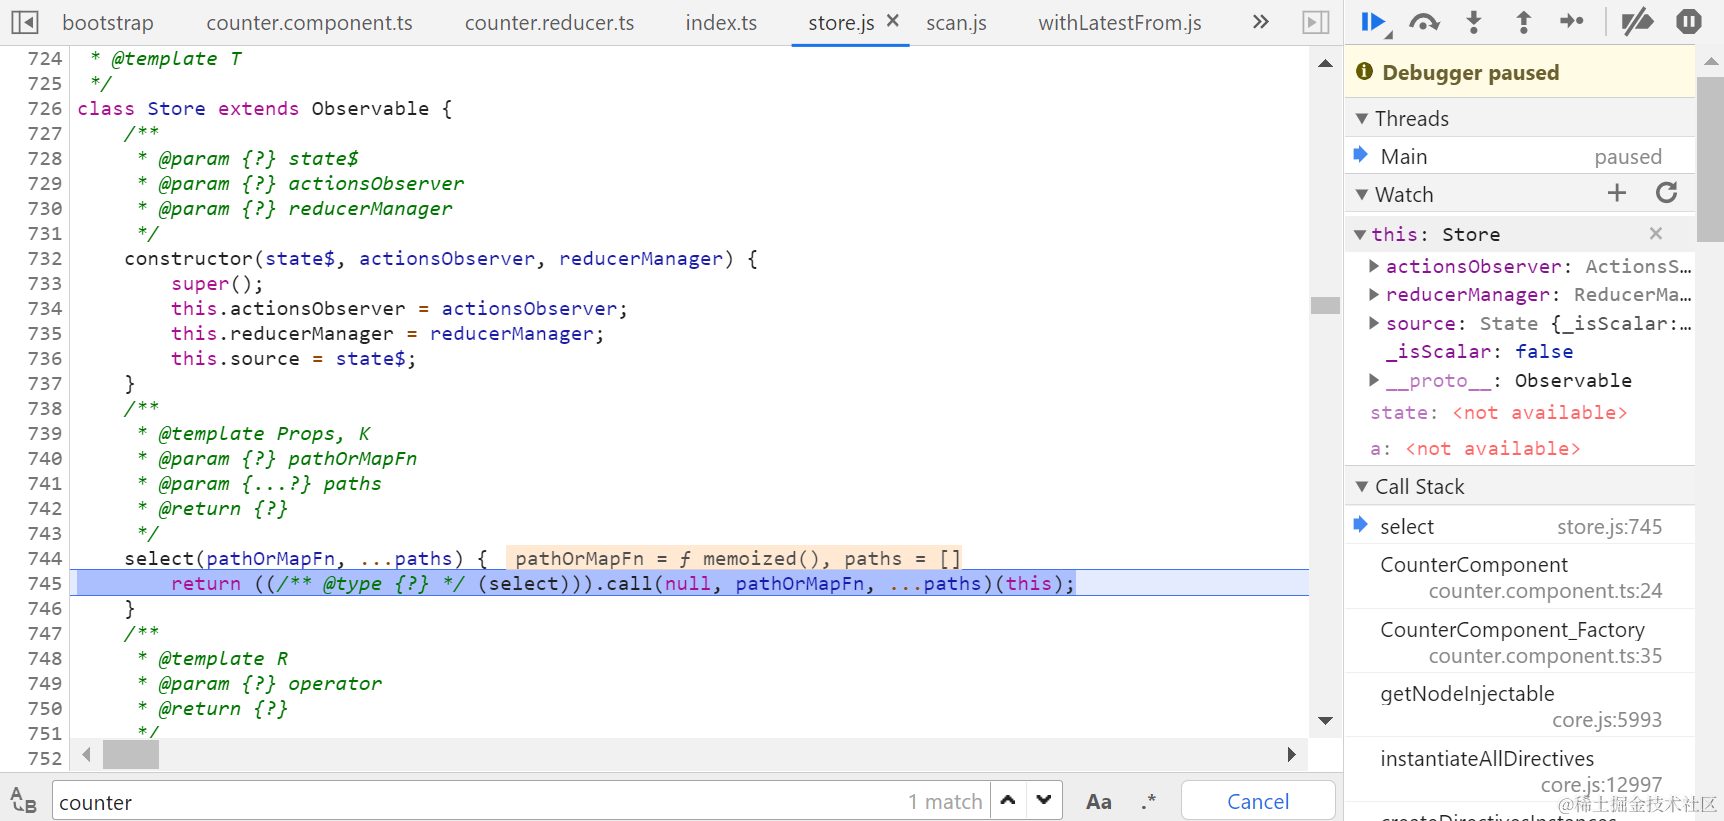1724x821 pixels.
Task: Switch to counter.component.ts tab
Action: [309, 22]
